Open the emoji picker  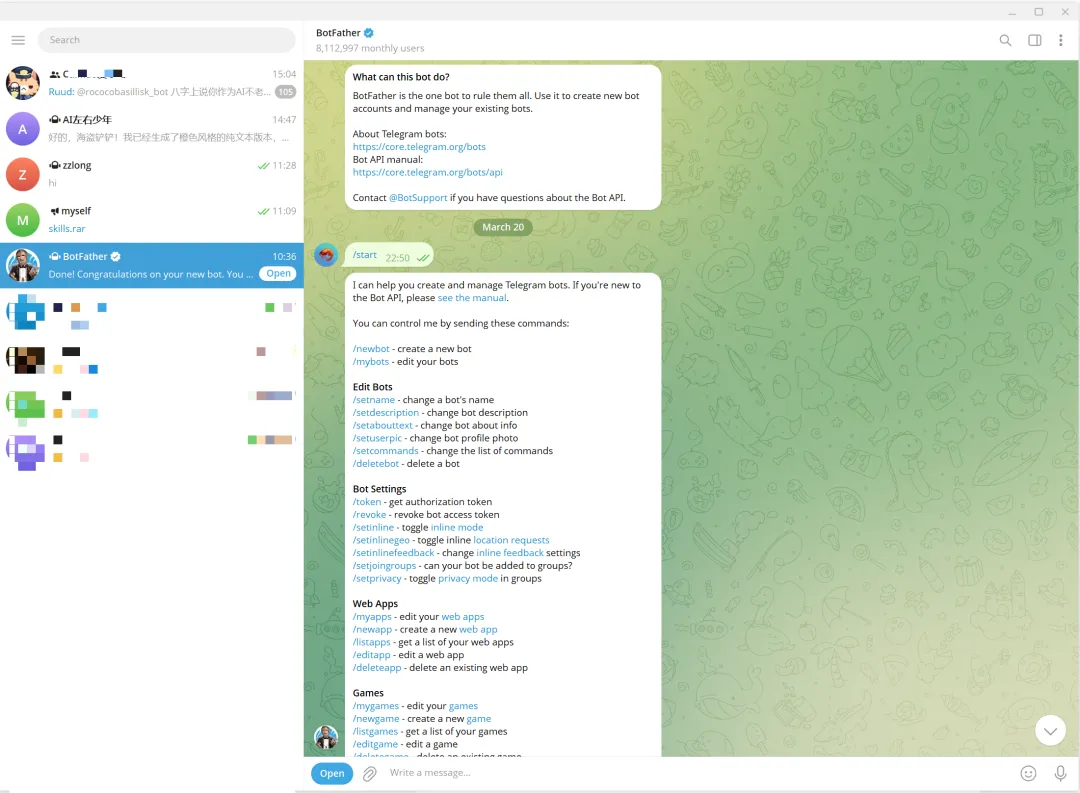[1028, 773]
